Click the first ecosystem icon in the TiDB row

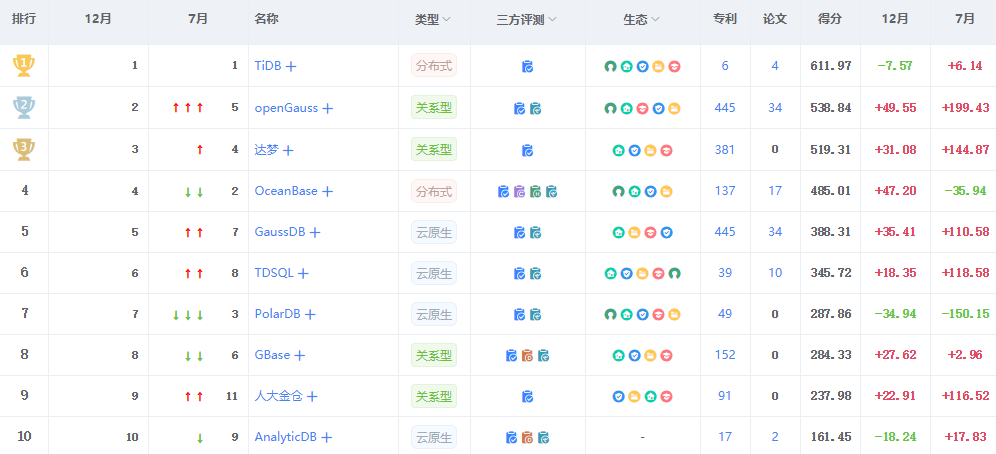[x=610, y=67]
